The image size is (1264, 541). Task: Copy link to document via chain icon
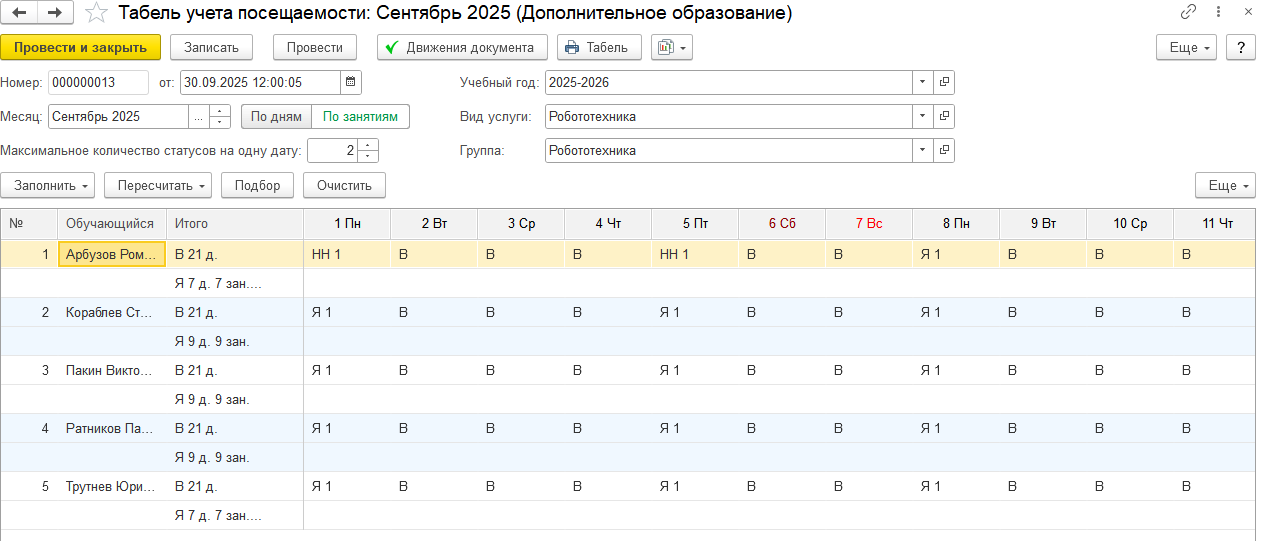coord(1188,13)
